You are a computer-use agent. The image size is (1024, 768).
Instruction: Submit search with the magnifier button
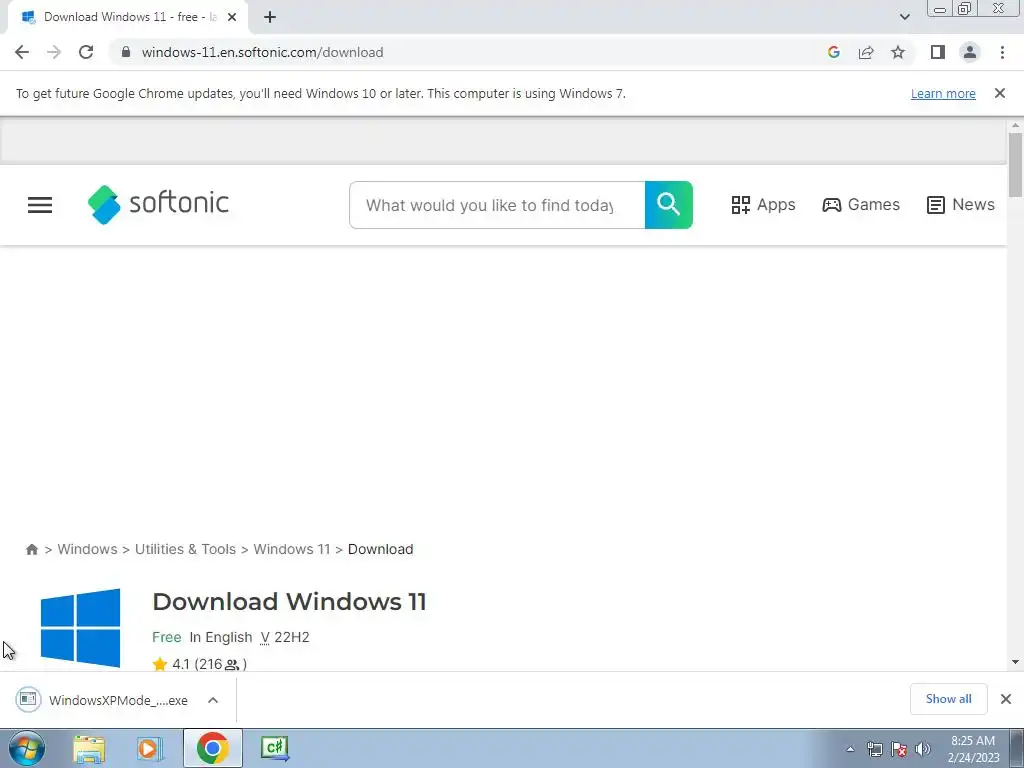click(x=669, y=205)
